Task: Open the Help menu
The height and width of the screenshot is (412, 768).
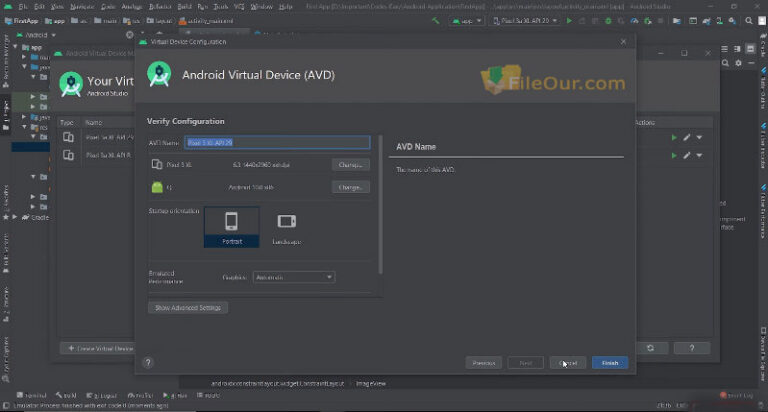Action: [x=286, y=7]
